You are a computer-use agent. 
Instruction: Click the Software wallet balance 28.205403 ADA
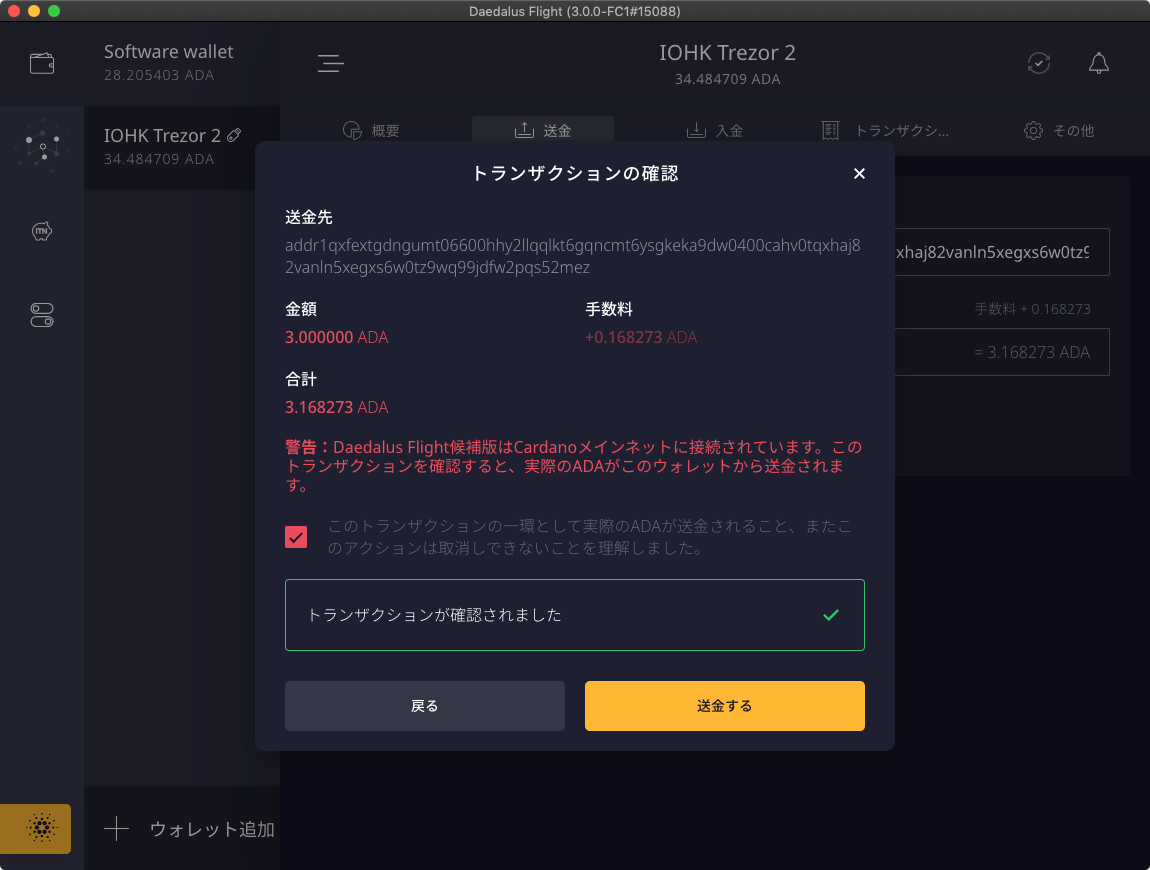tap(159, 75)
